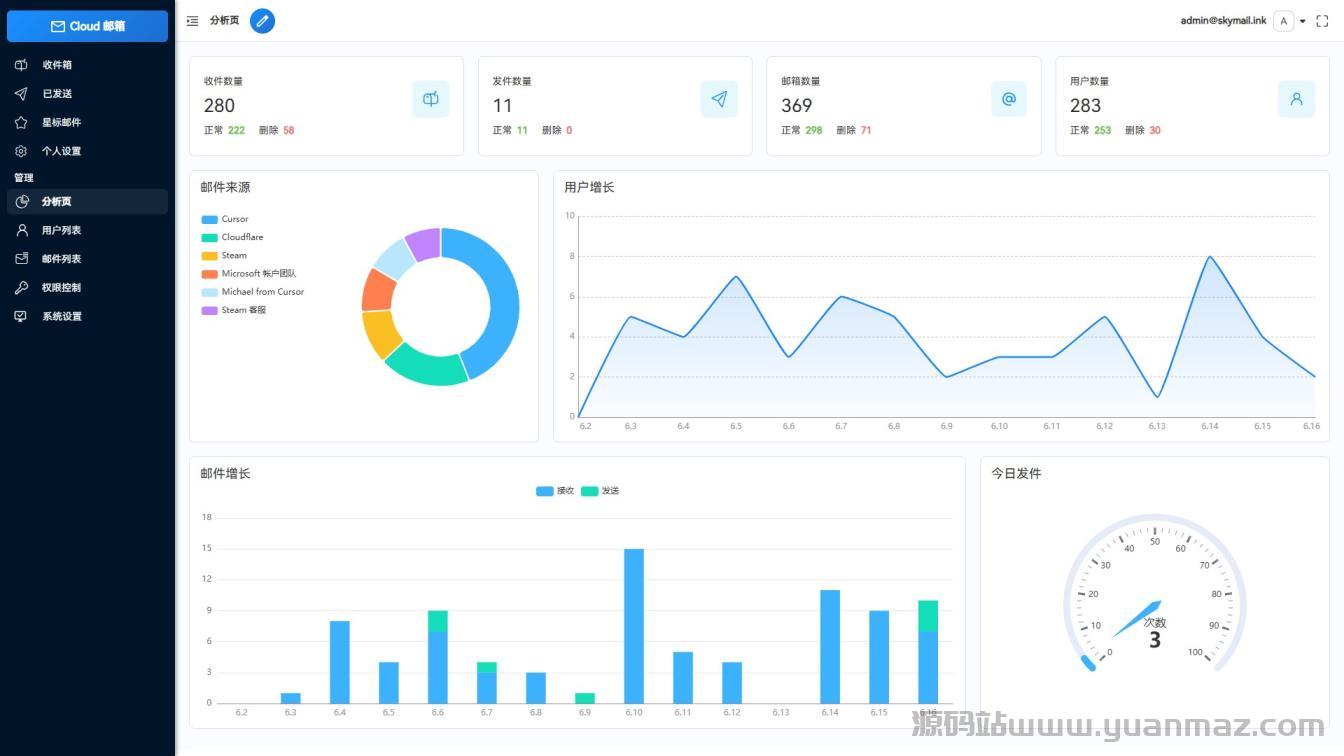Click the Steam yellow swatch in the legend
This screenshot has height=756, width=1344.
(x=209, y=256)
